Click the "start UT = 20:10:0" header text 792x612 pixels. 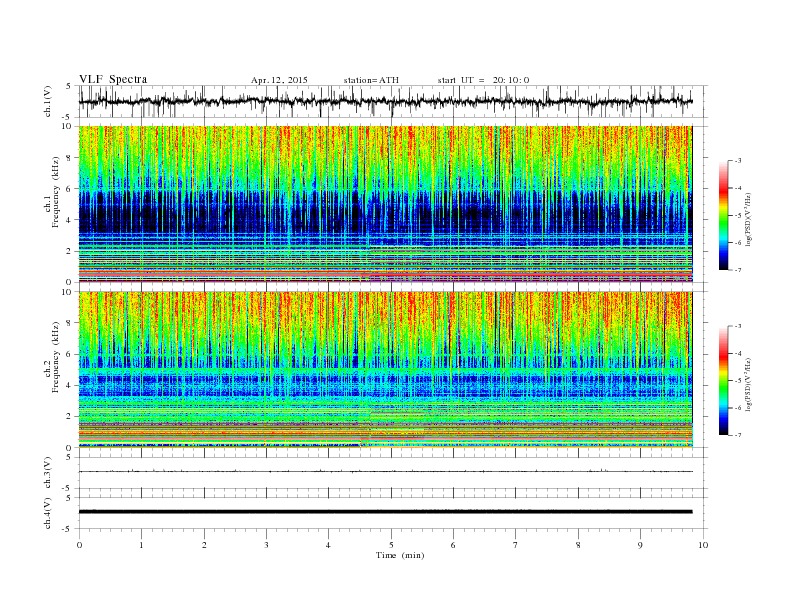coord(483,80)
